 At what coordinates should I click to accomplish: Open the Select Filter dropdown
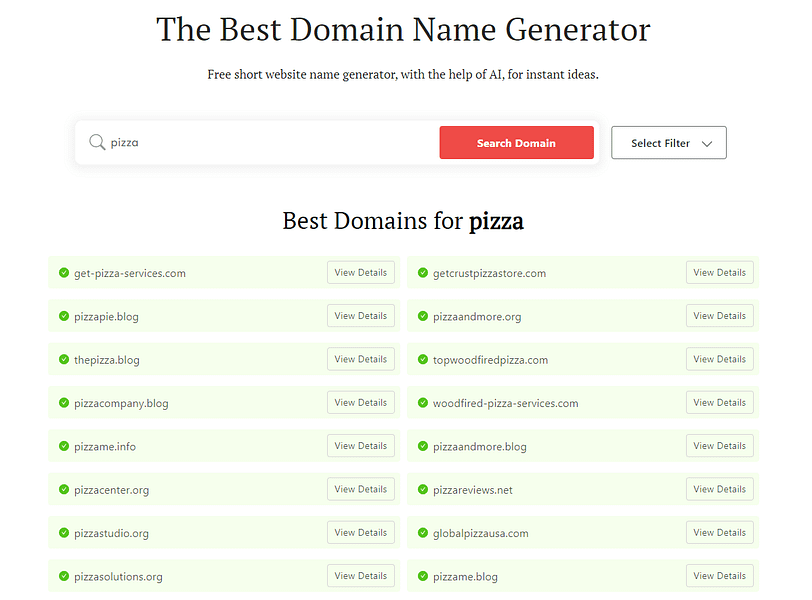pos(668,142)
